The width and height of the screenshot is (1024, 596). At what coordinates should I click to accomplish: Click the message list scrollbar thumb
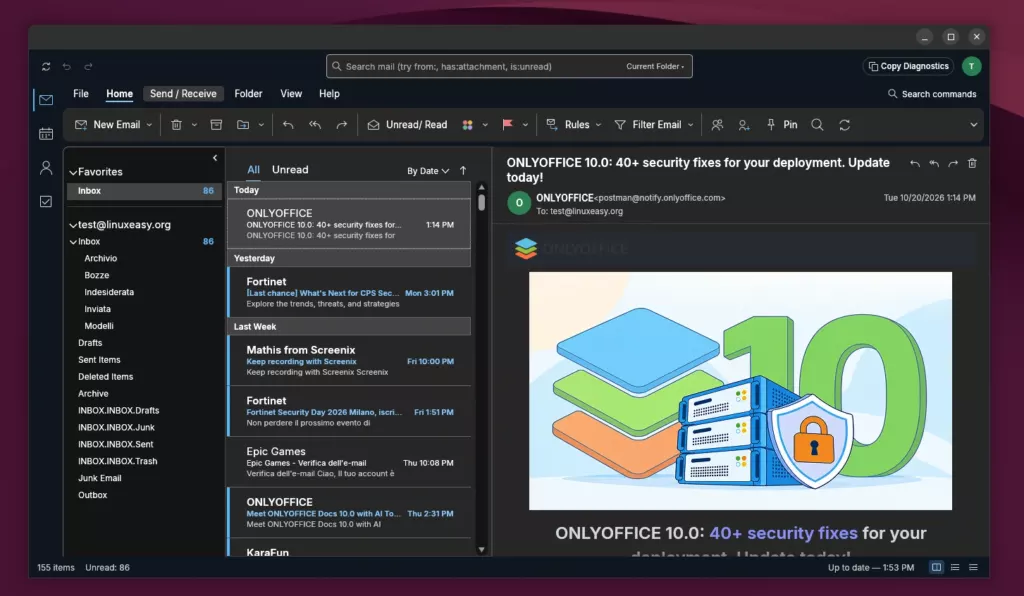point(481,202)
